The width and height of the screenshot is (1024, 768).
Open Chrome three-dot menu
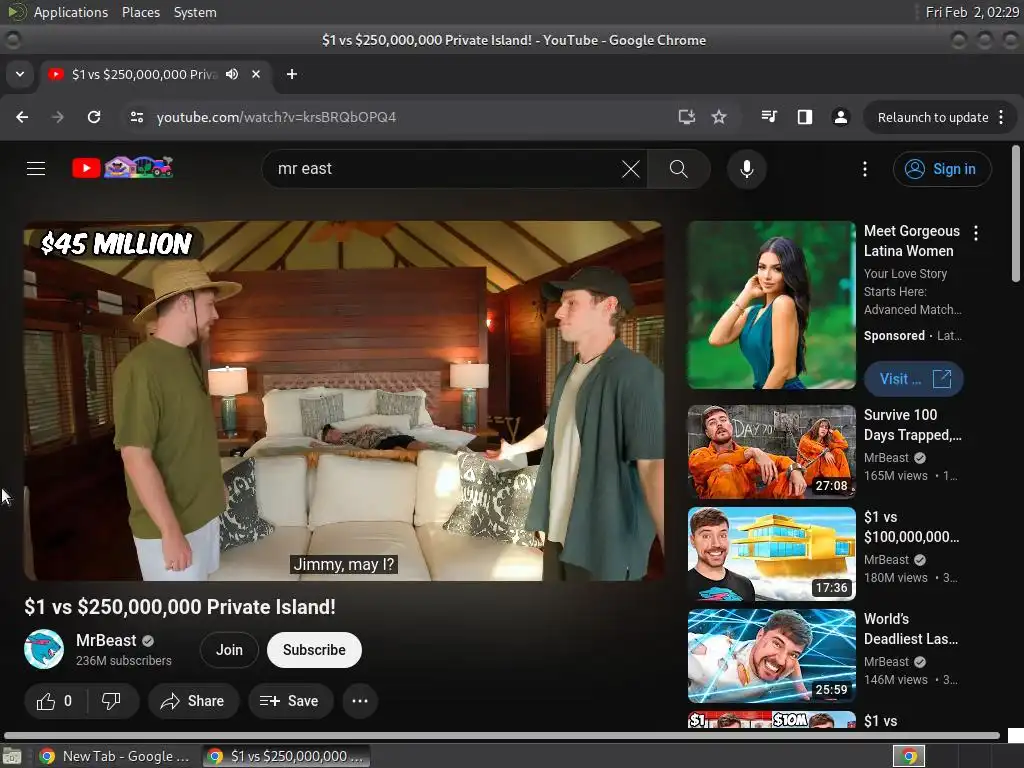1001,117
